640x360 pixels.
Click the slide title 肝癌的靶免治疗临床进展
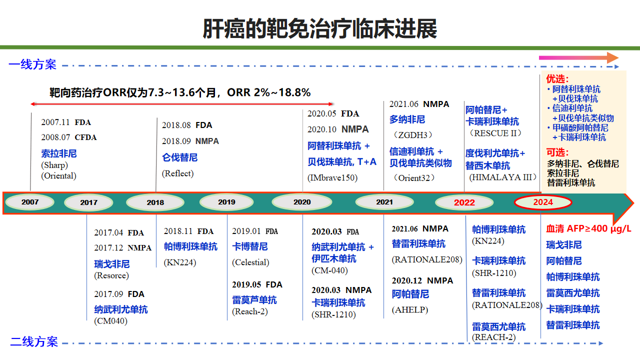pos(320,29)
